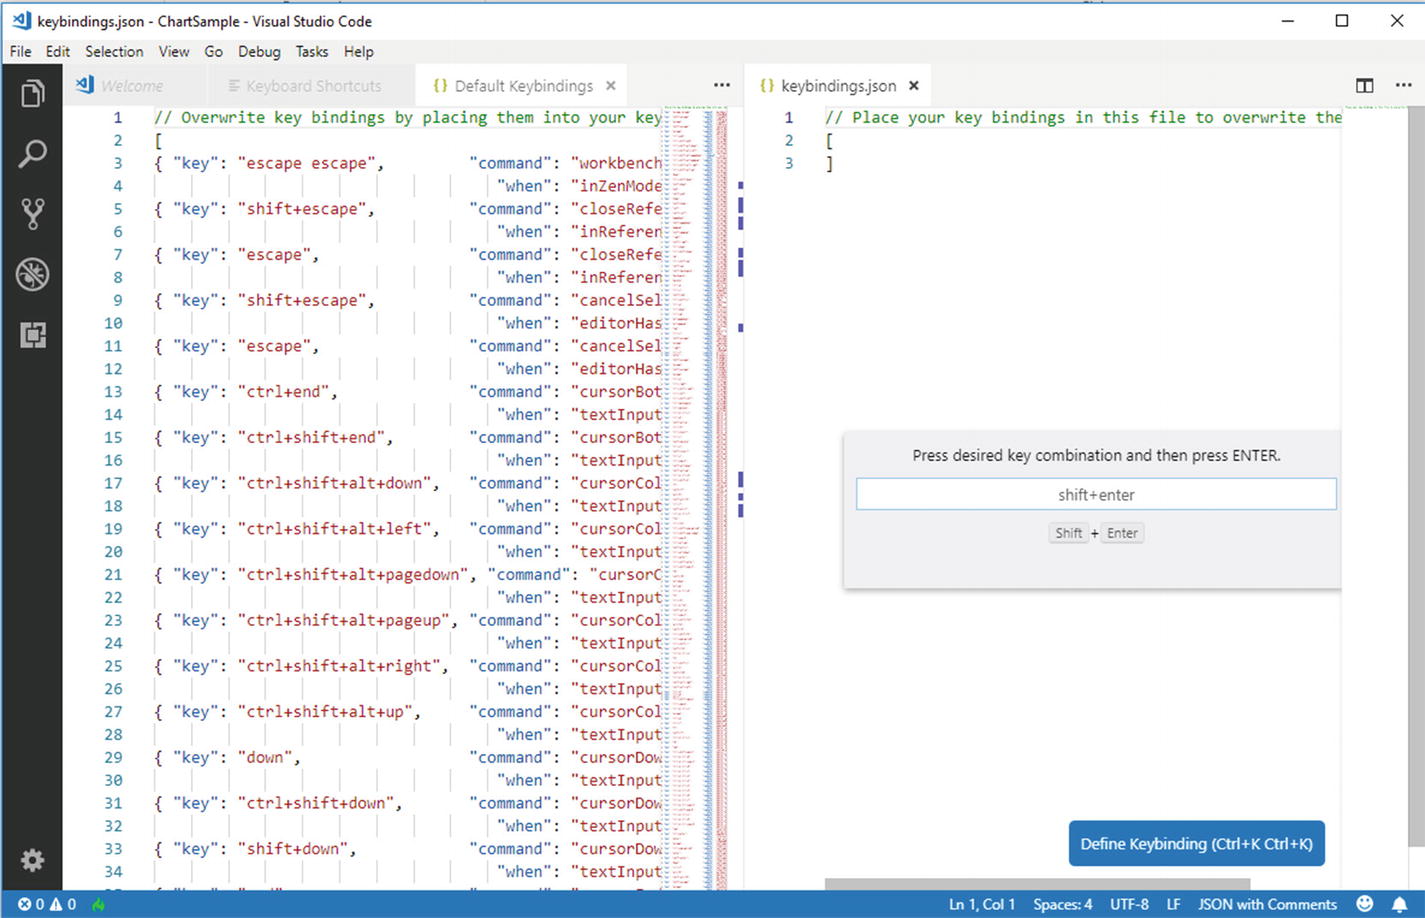1425x918 pixels.
Task: Show errors and warnings count
Action: click(x=46, y=904)
